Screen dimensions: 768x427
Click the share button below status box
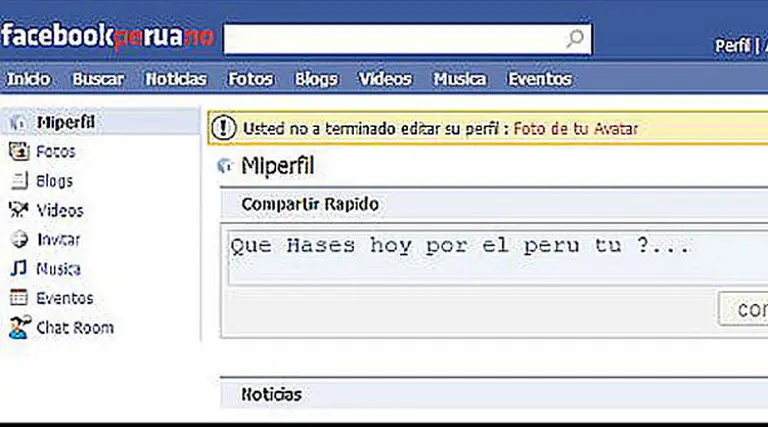(x=743, y=308)
